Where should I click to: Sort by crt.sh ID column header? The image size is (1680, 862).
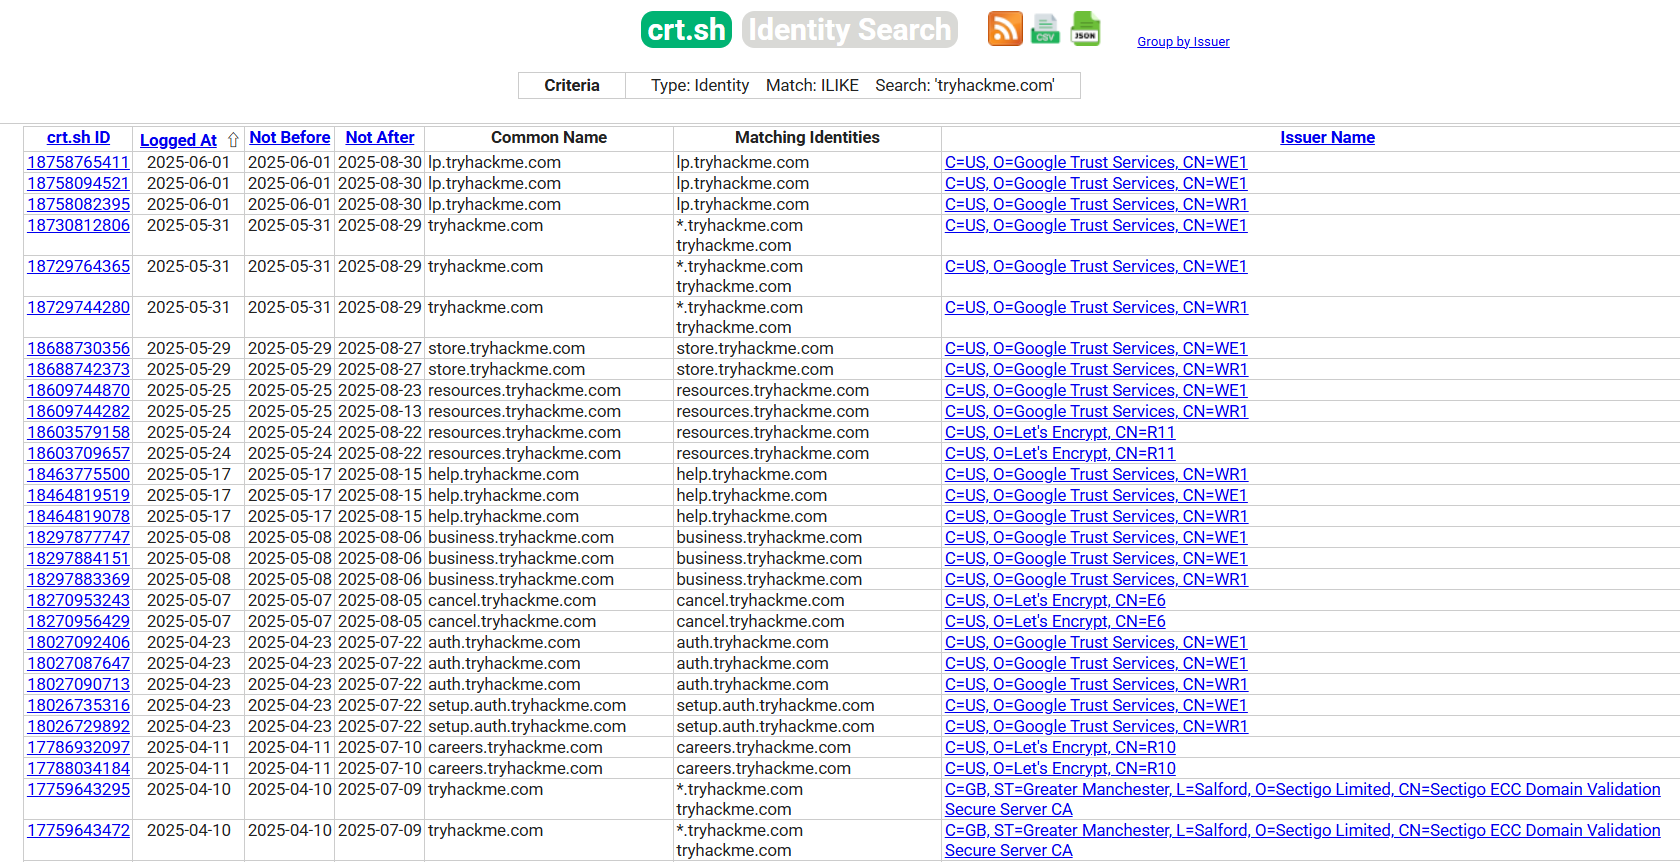point(78,138)
